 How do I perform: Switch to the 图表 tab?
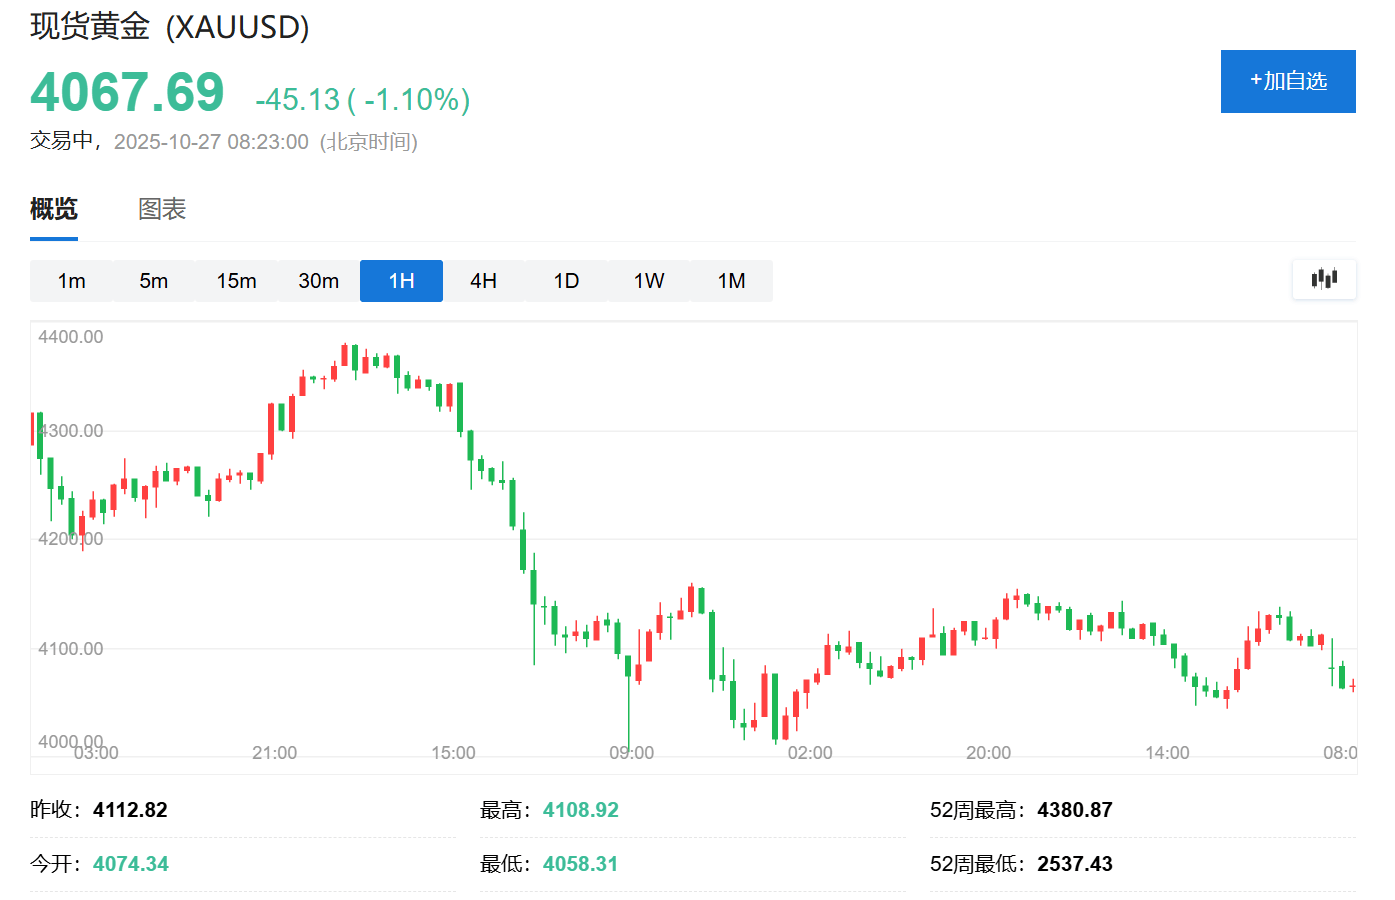162,209
